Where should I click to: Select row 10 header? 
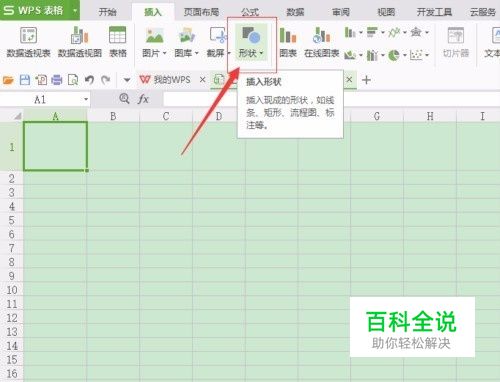pyautogui.click(x=12, y=290)
